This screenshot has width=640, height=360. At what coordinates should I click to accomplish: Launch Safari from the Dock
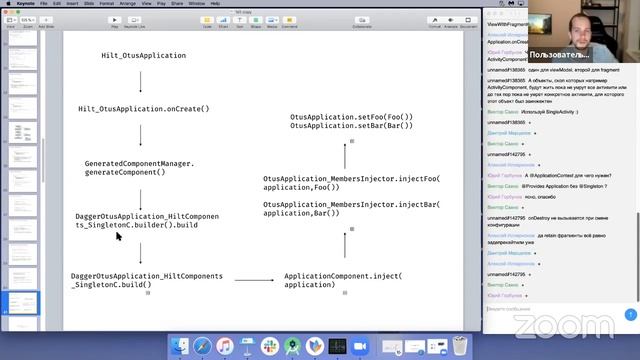202,346
